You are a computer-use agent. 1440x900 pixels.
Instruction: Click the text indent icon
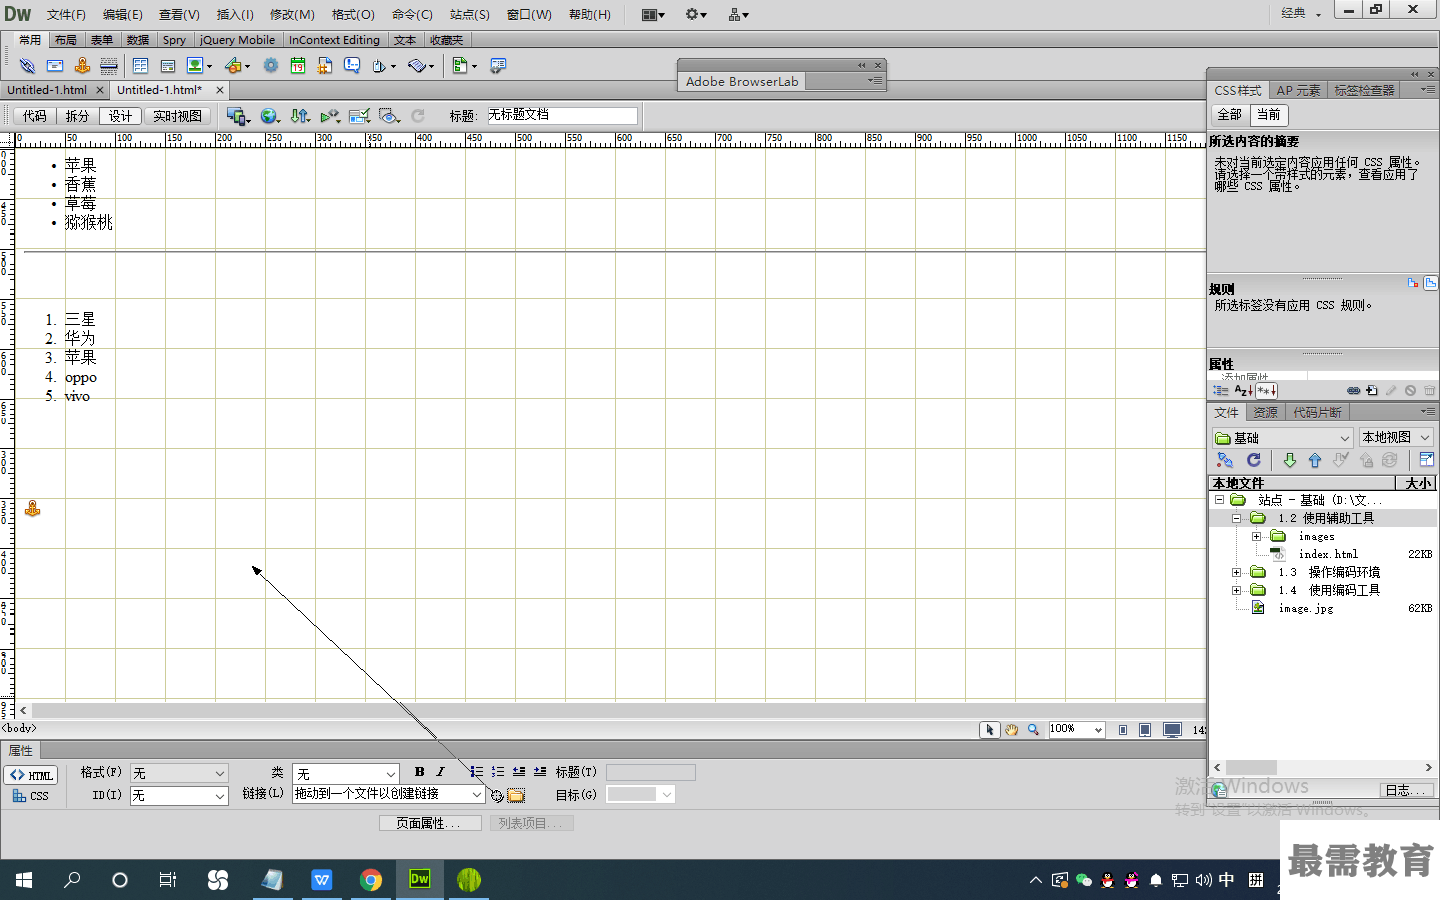[x=540, y=772]
